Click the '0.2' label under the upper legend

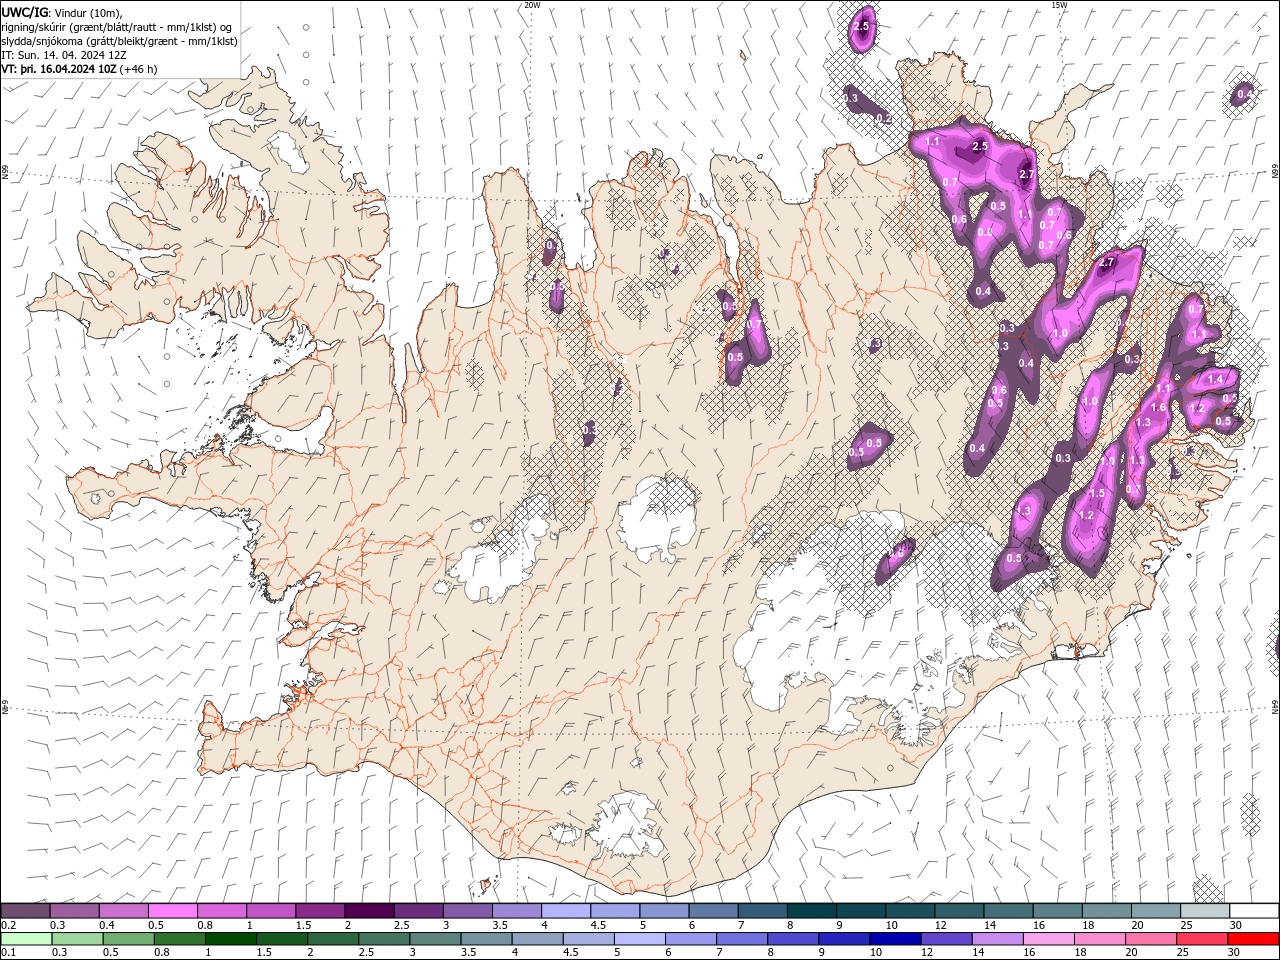tap(8, 925)
